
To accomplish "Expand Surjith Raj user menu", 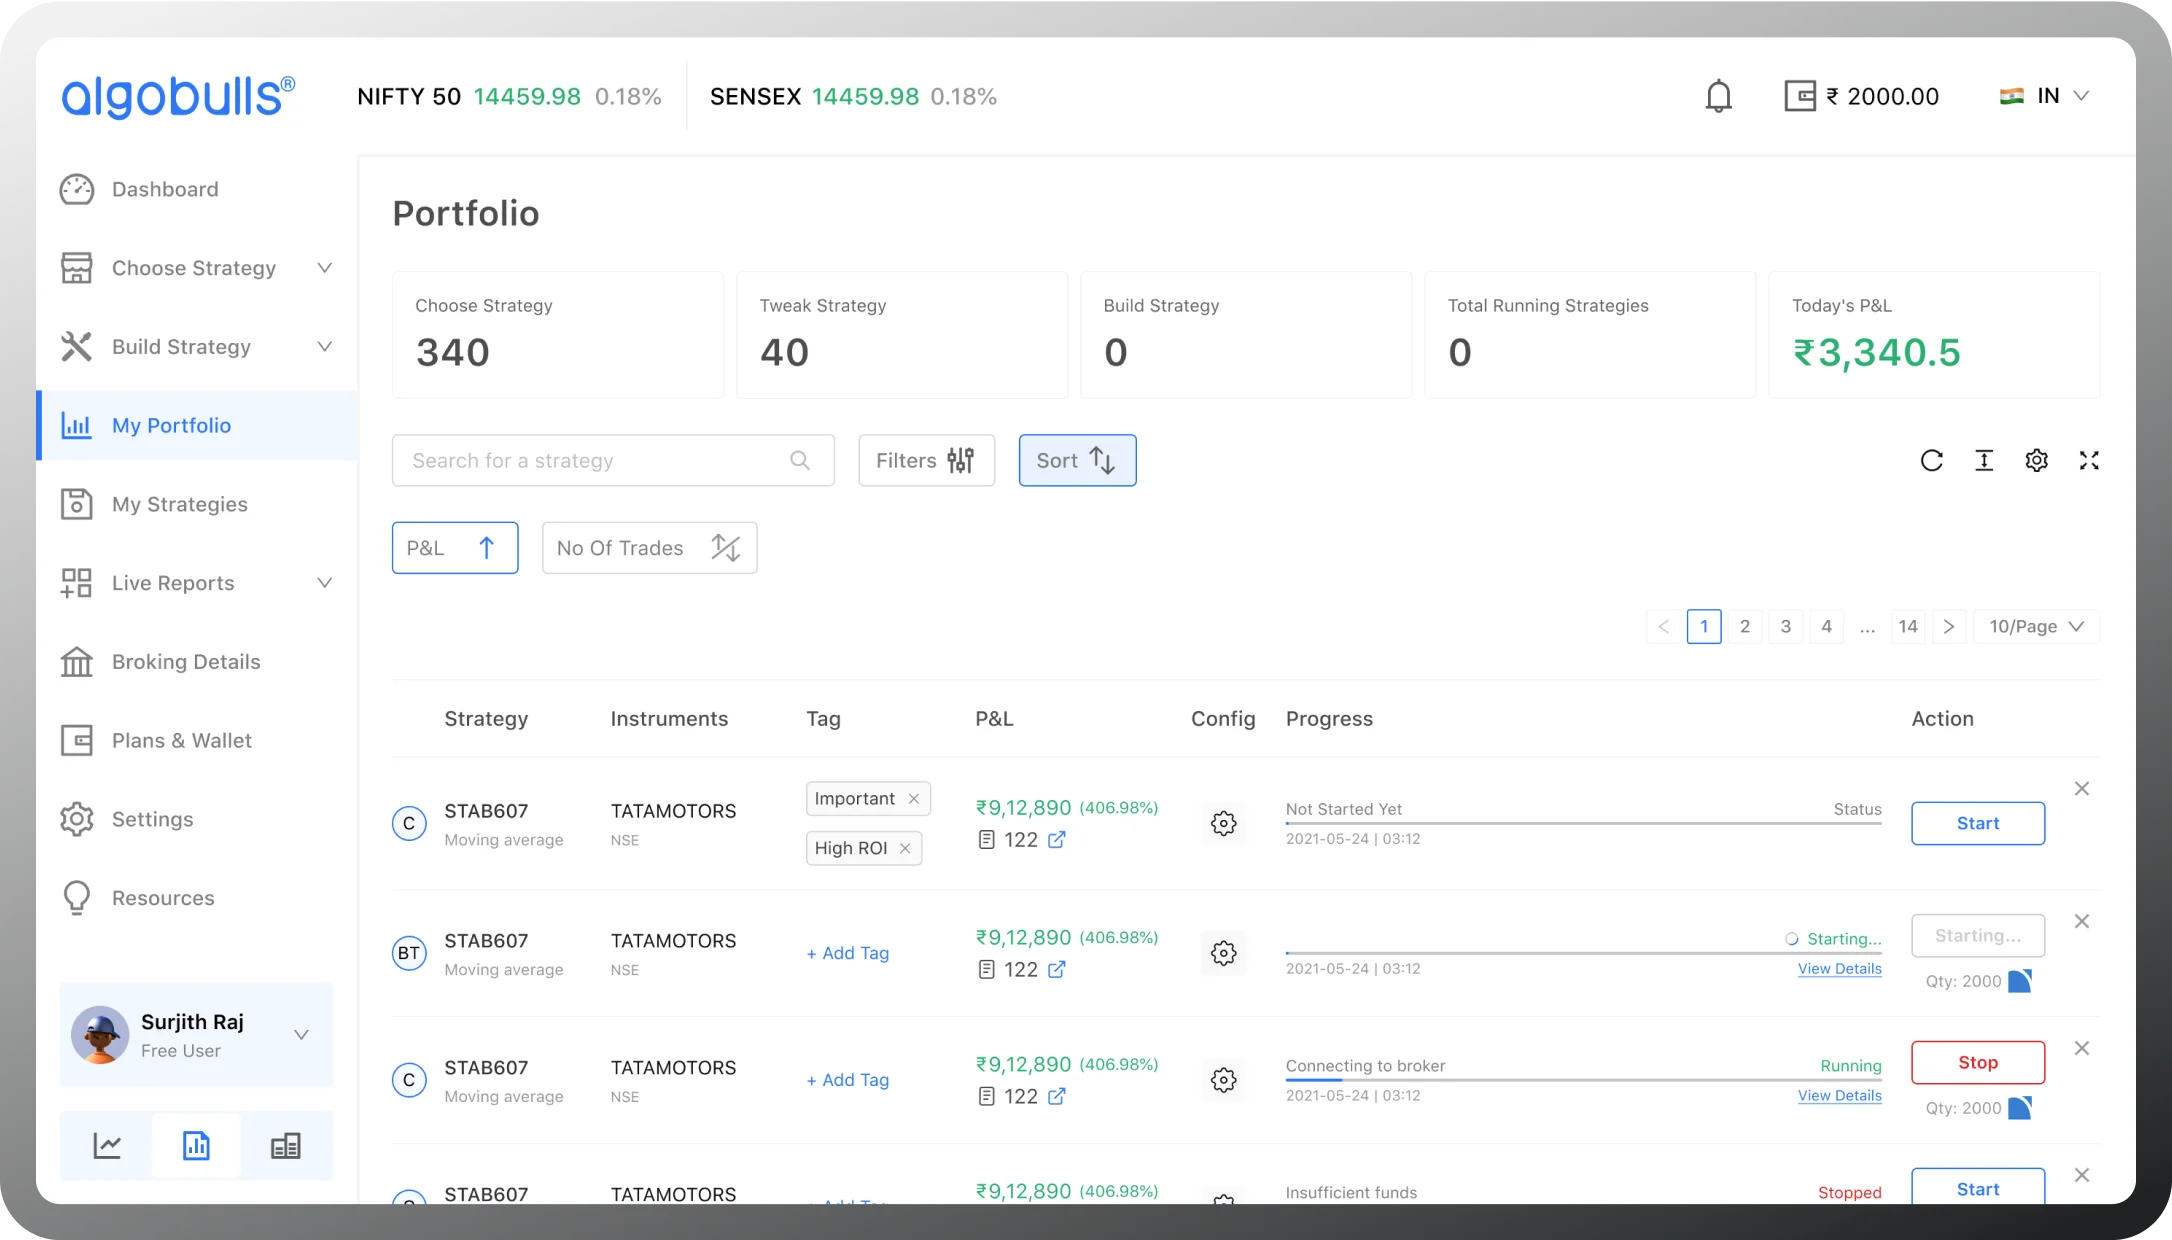I will [x=196, y=1035].
